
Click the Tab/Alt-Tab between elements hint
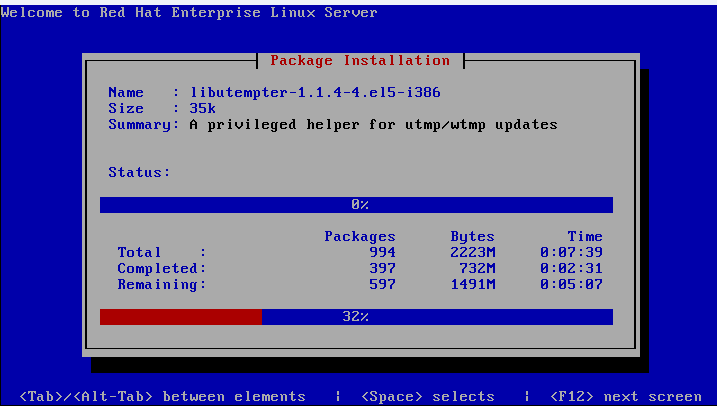[162, 396]
